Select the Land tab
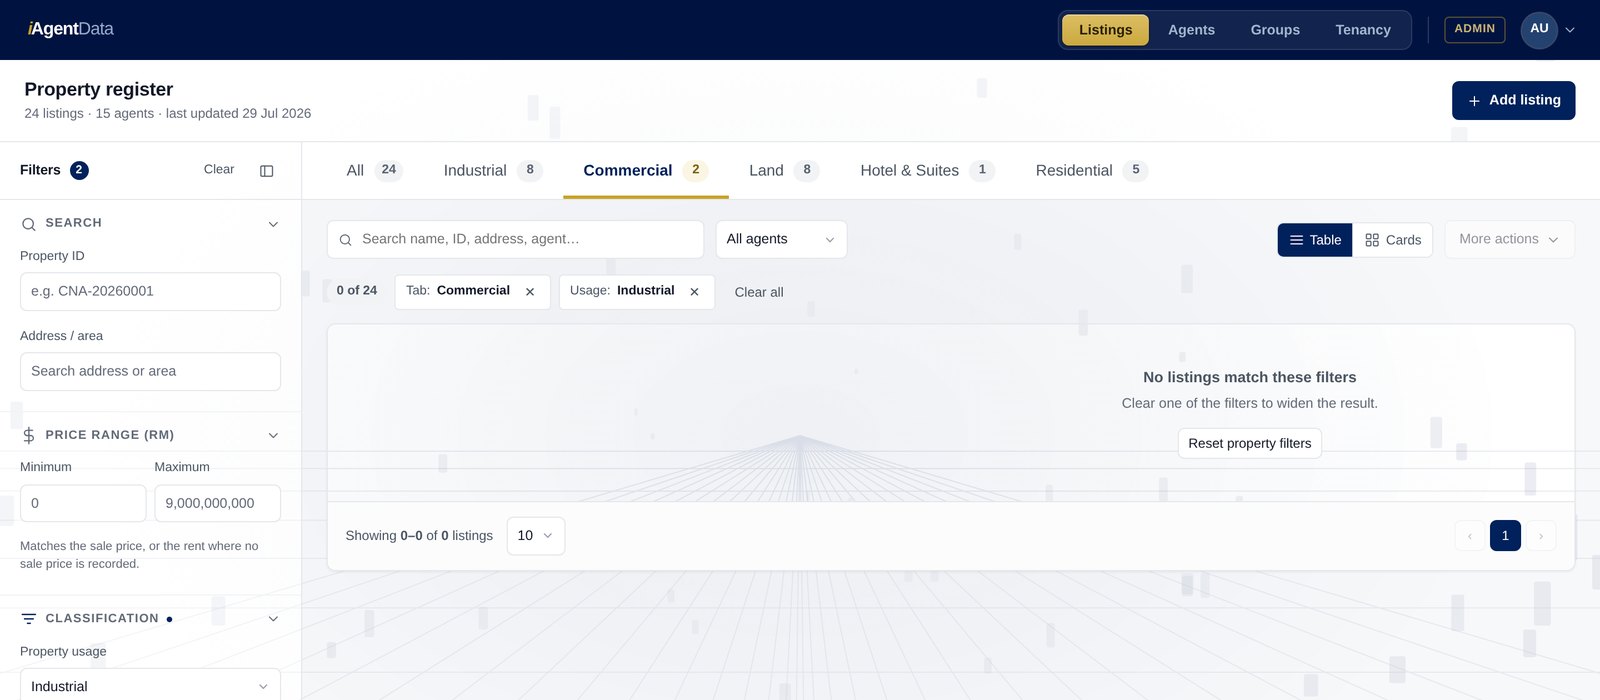 784,171
